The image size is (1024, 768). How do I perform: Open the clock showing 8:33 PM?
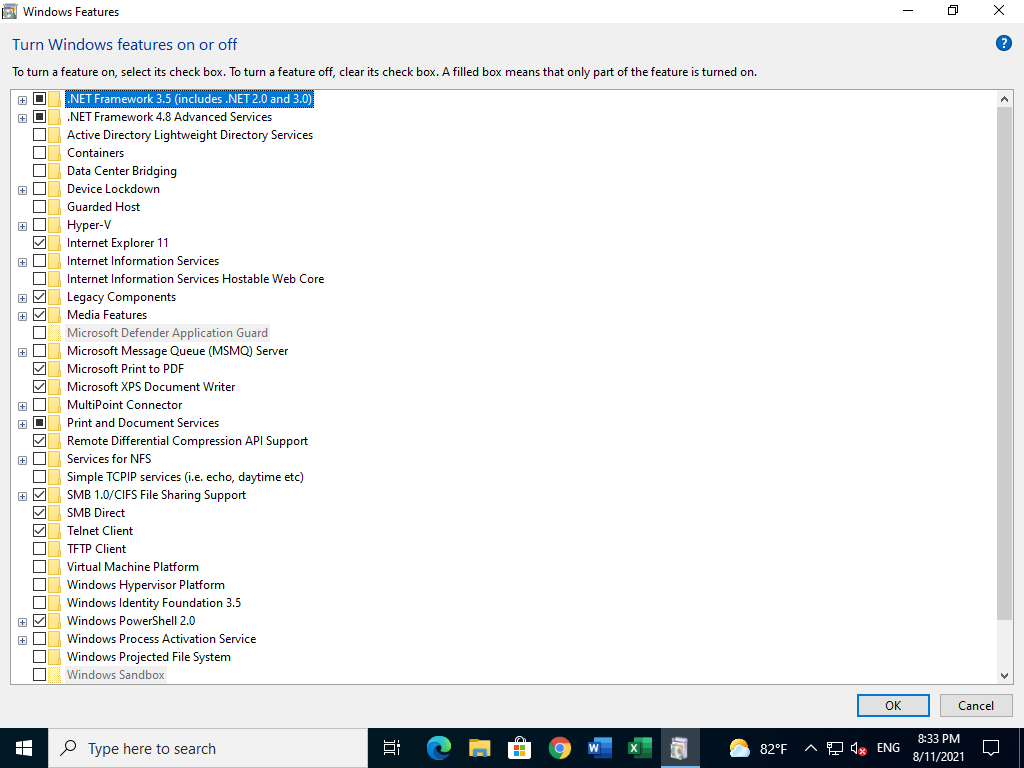pyautogui.click(x=938, y=748)
